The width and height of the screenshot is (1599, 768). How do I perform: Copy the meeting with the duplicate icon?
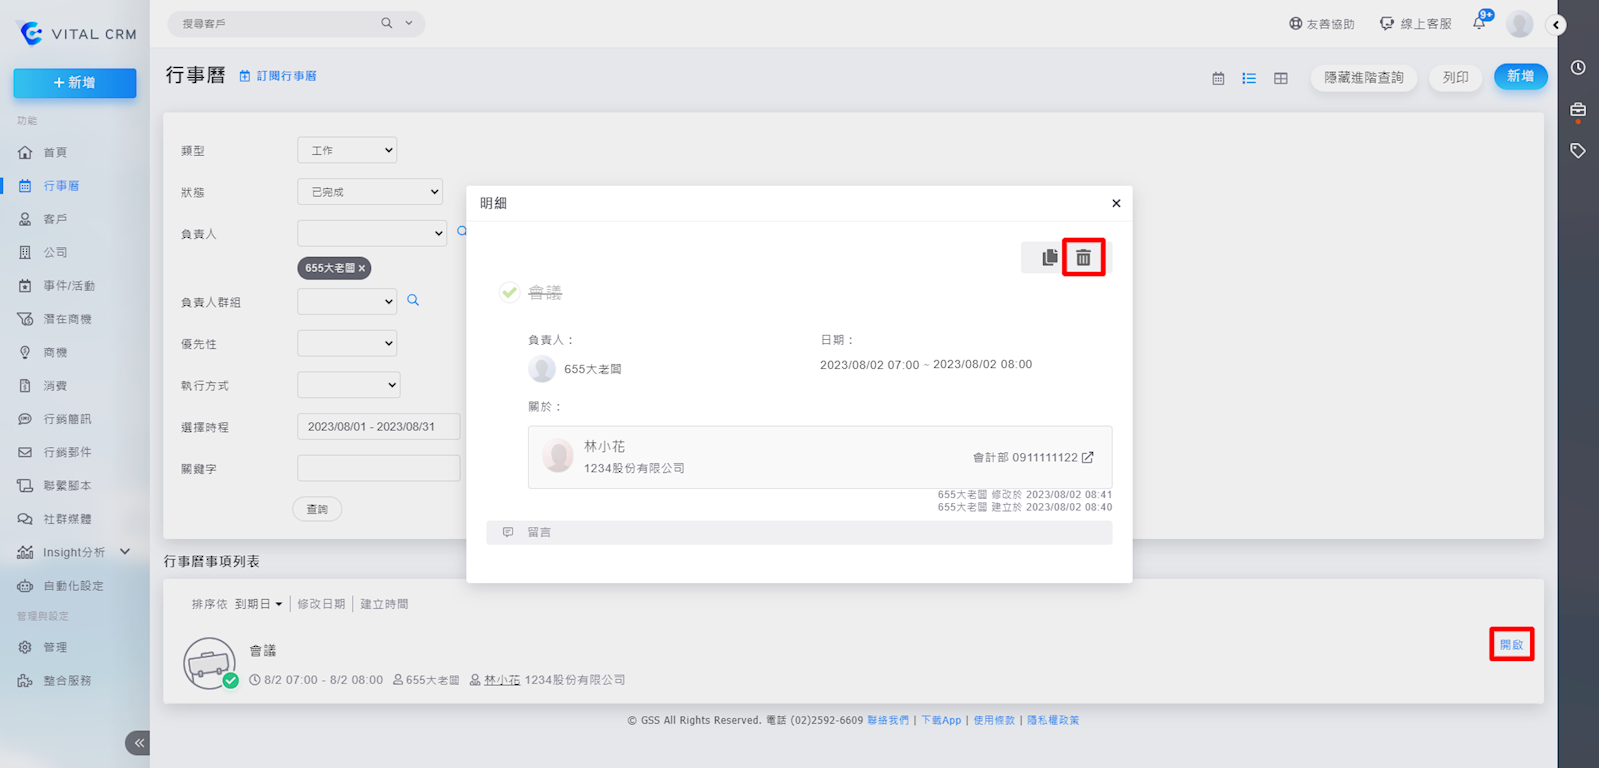point(1049,258)
